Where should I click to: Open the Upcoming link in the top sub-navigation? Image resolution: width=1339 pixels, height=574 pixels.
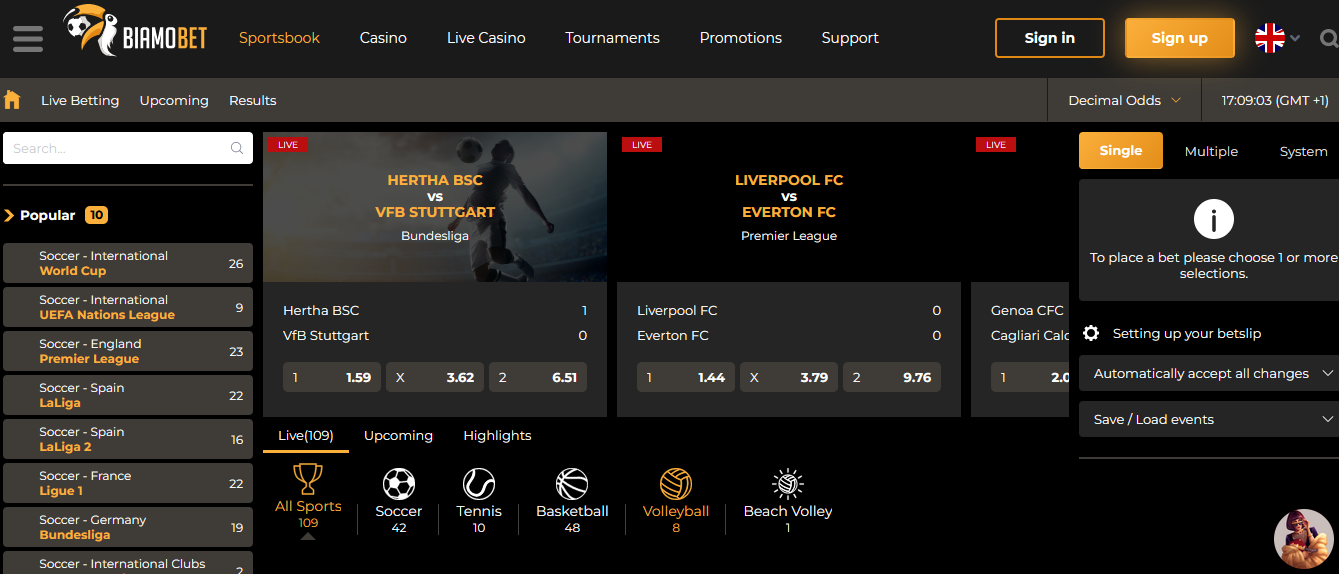[x=174, y=100]
